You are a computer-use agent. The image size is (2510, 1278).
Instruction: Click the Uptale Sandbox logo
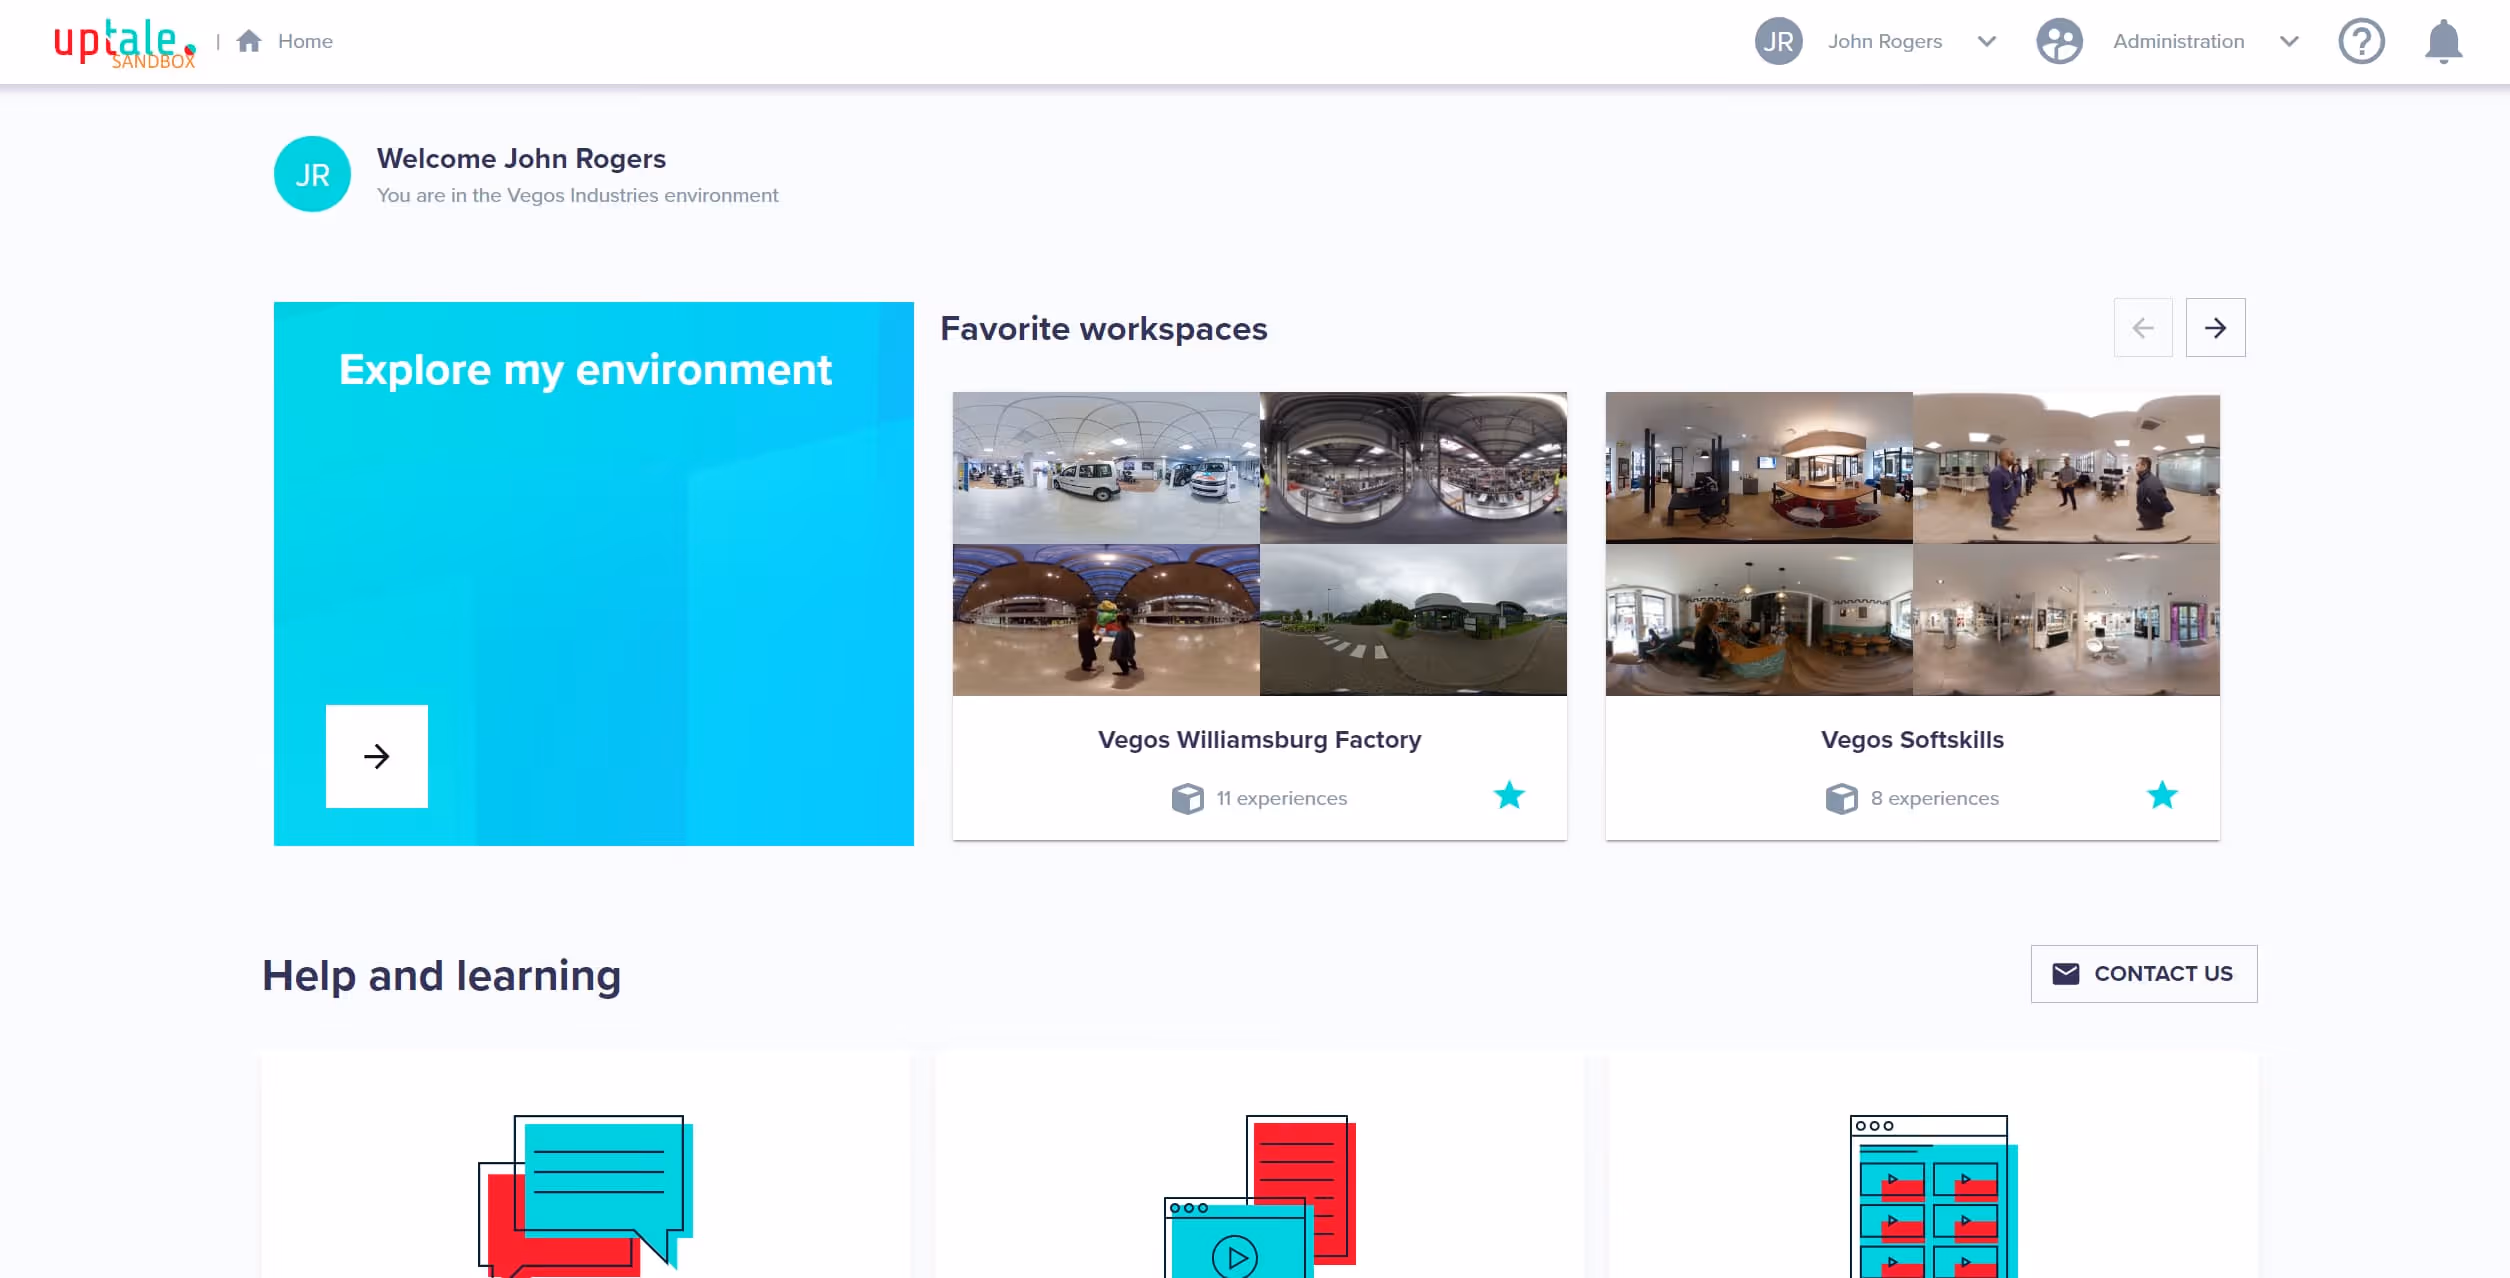(x=125, y=43)
